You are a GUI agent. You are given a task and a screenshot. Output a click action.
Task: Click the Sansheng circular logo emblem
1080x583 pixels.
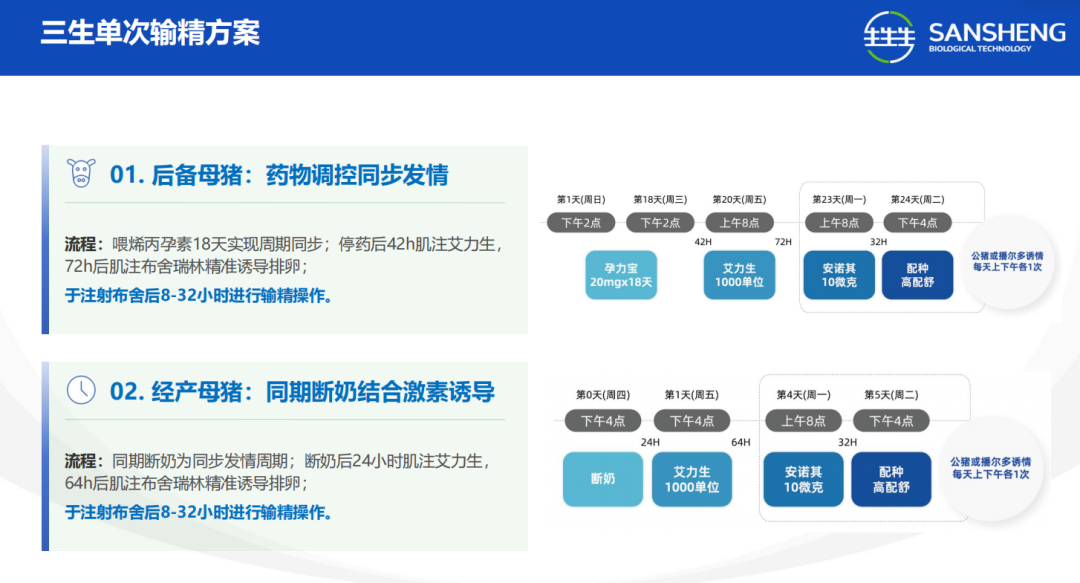coord(889,37)
